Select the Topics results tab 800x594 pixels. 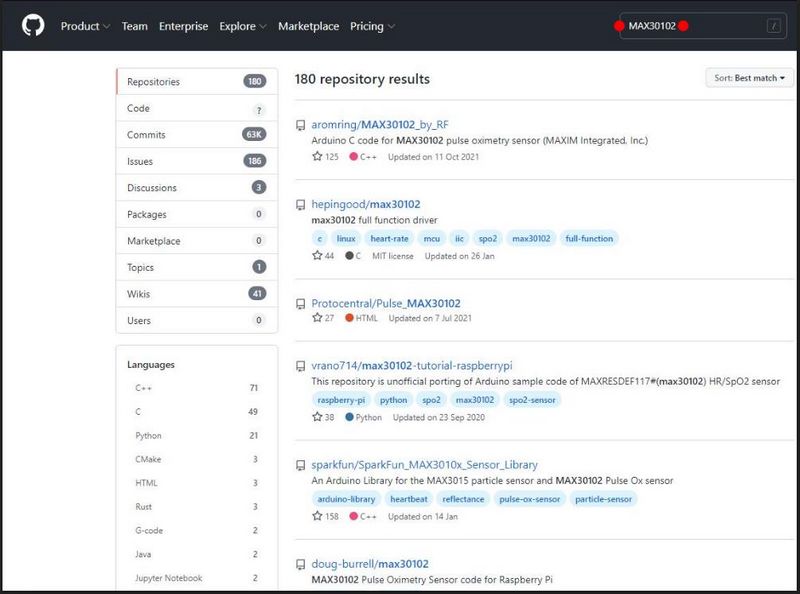[197, 267]
